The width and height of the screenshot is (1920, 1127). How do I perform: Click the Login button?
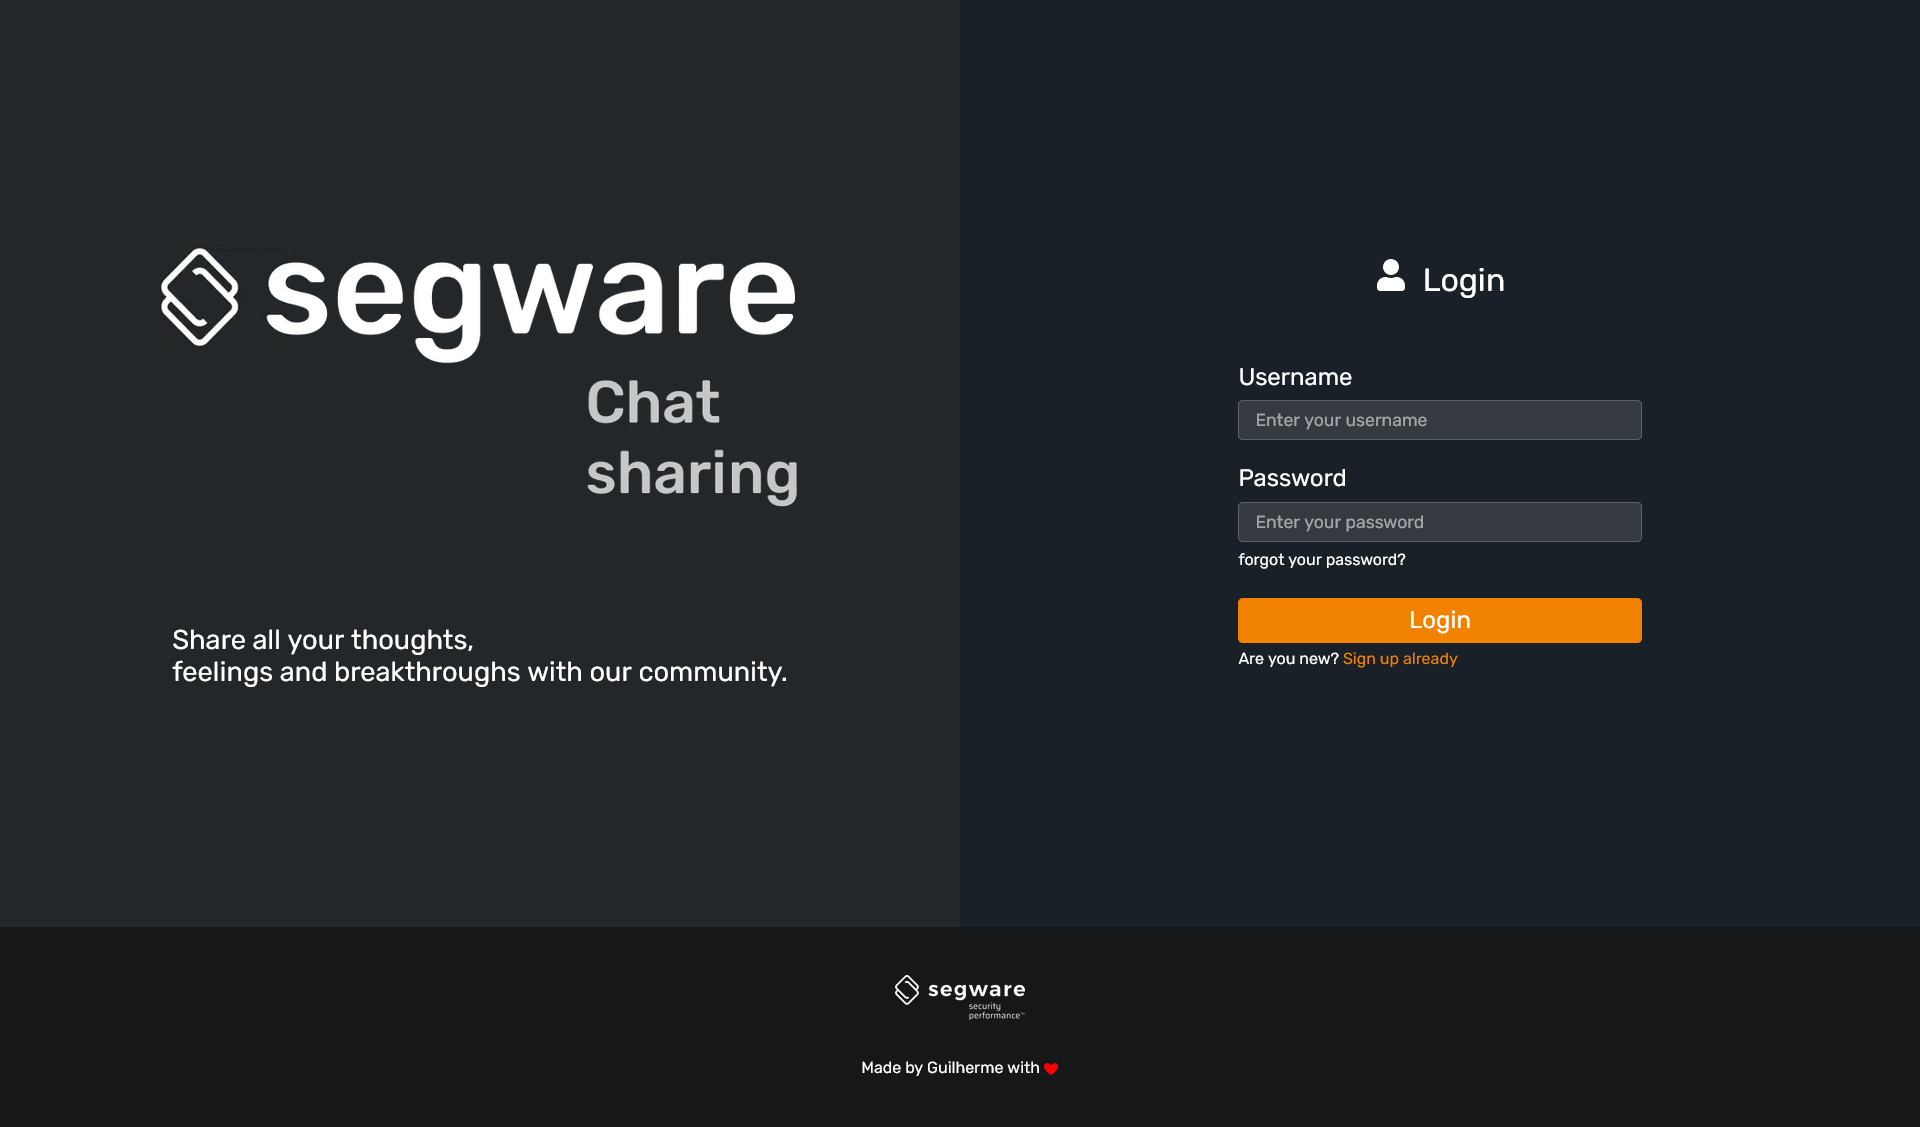click(x=1439, y=620)
